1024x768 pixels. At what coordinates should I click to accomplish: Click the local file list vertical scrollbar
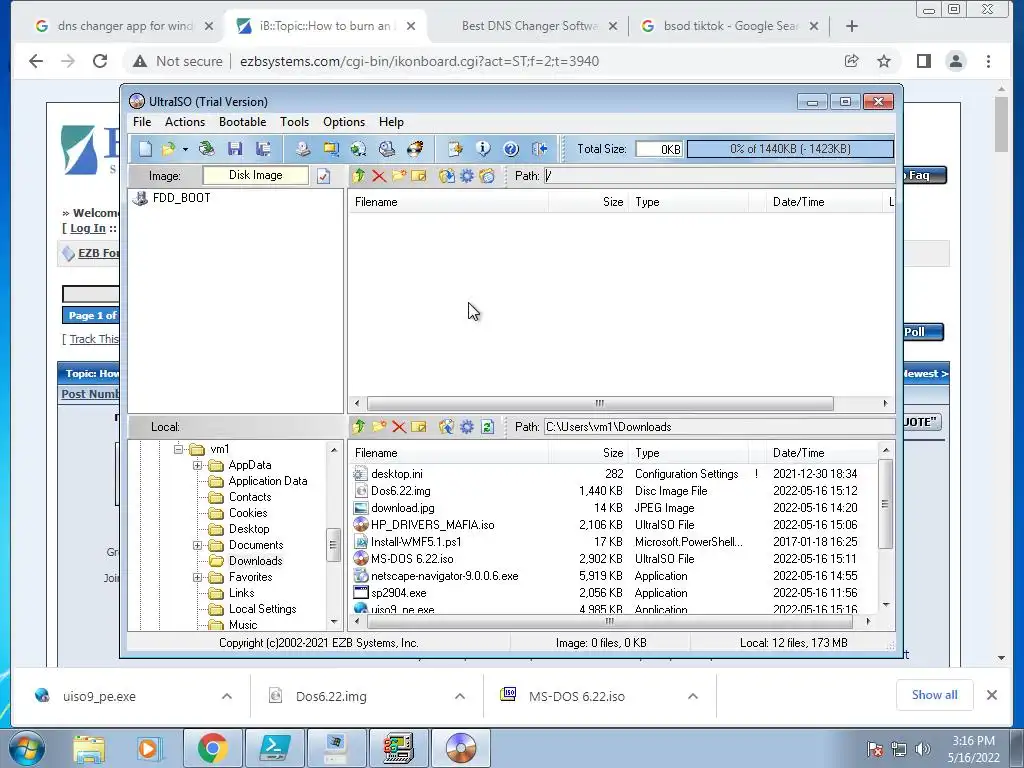pyautogui.click(x=886, y=504)
